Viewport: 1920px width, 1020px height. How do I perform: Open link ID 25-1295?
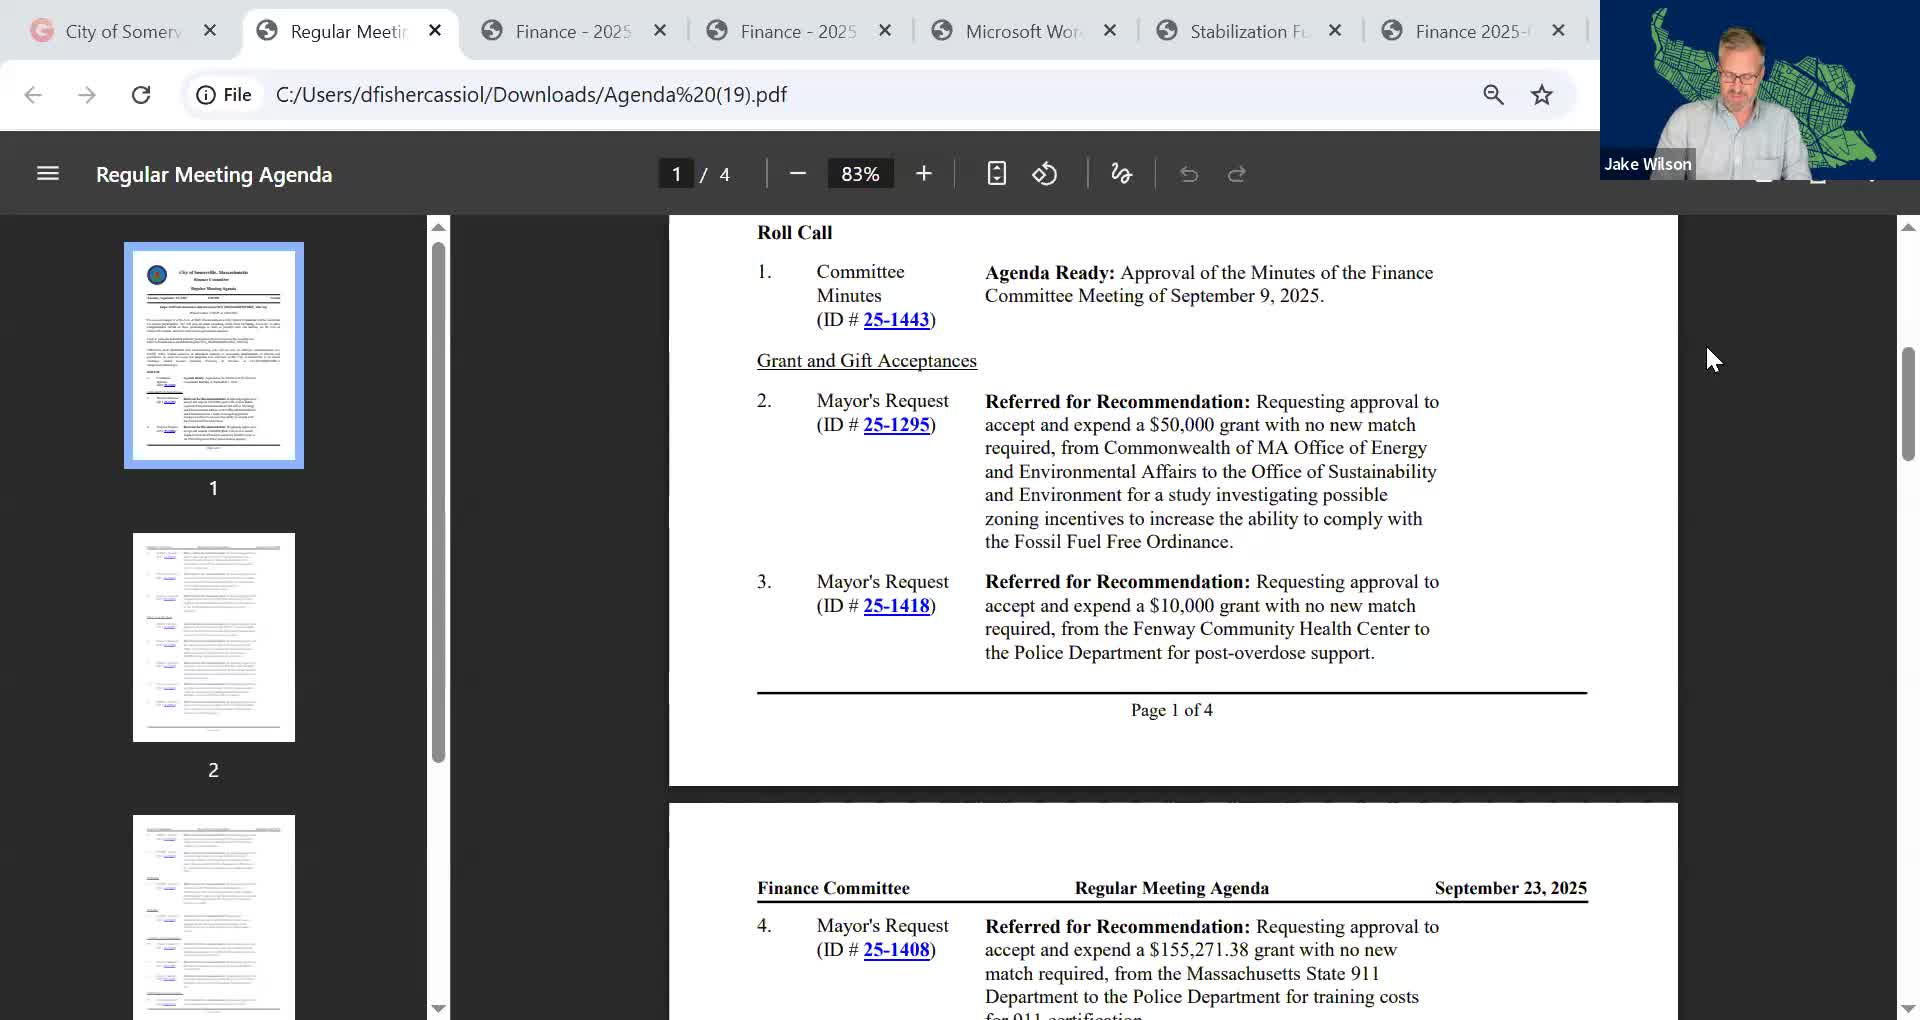[896, 425]
